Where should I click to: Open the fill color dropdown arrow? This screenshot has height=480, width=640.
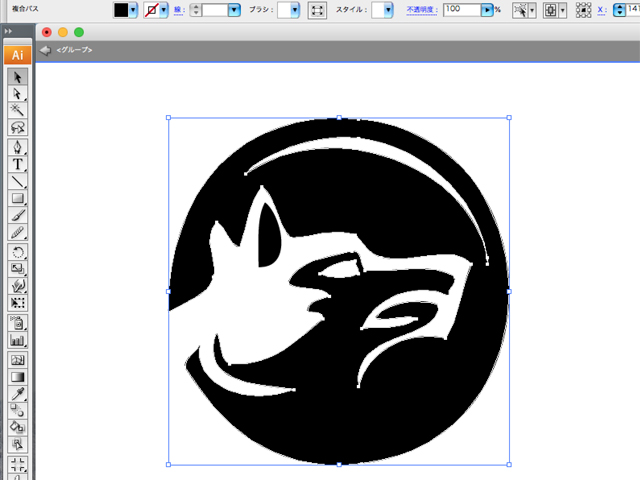pyautogui.click(x=133, y=10)
